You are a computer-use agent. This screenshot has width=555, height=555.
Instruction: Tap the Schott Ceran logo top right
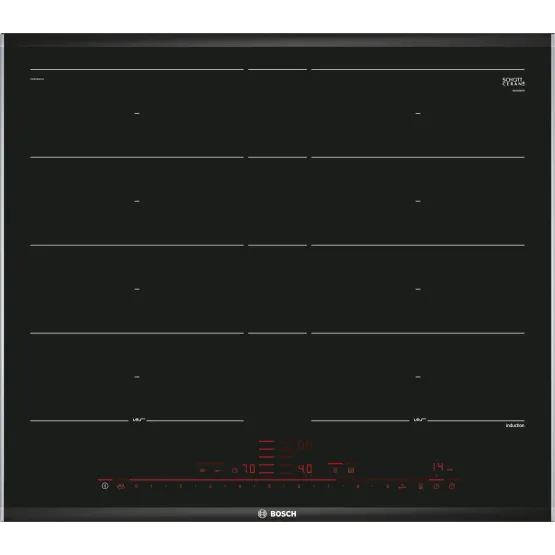click(x=514, y=82)
